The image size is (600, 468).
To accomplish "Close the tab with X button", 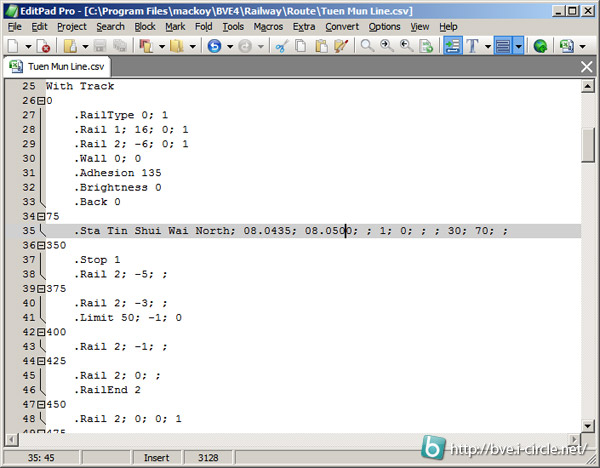I will pyautogui.click(x=587, y=66).
